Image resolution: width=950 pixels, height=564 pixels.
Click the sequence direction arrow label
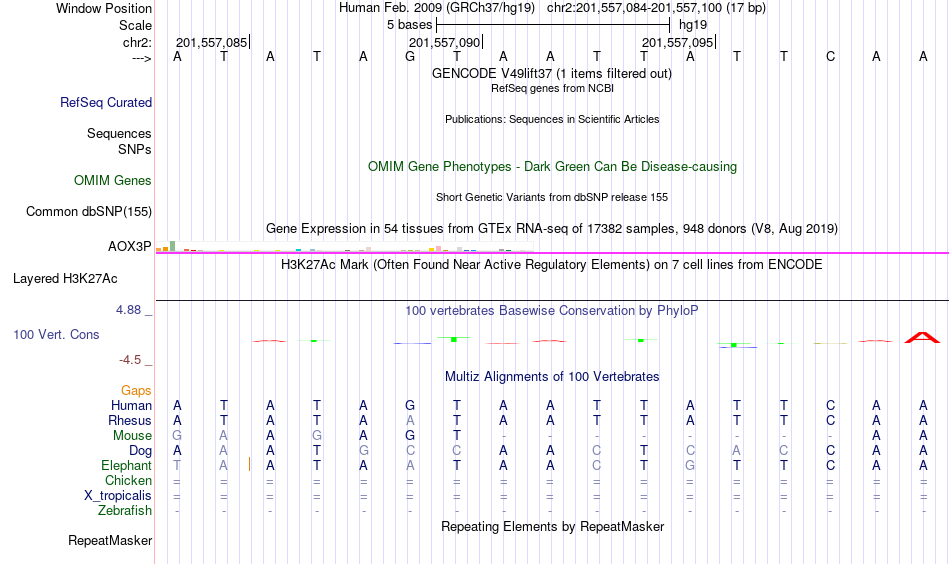tap(142, 58)
